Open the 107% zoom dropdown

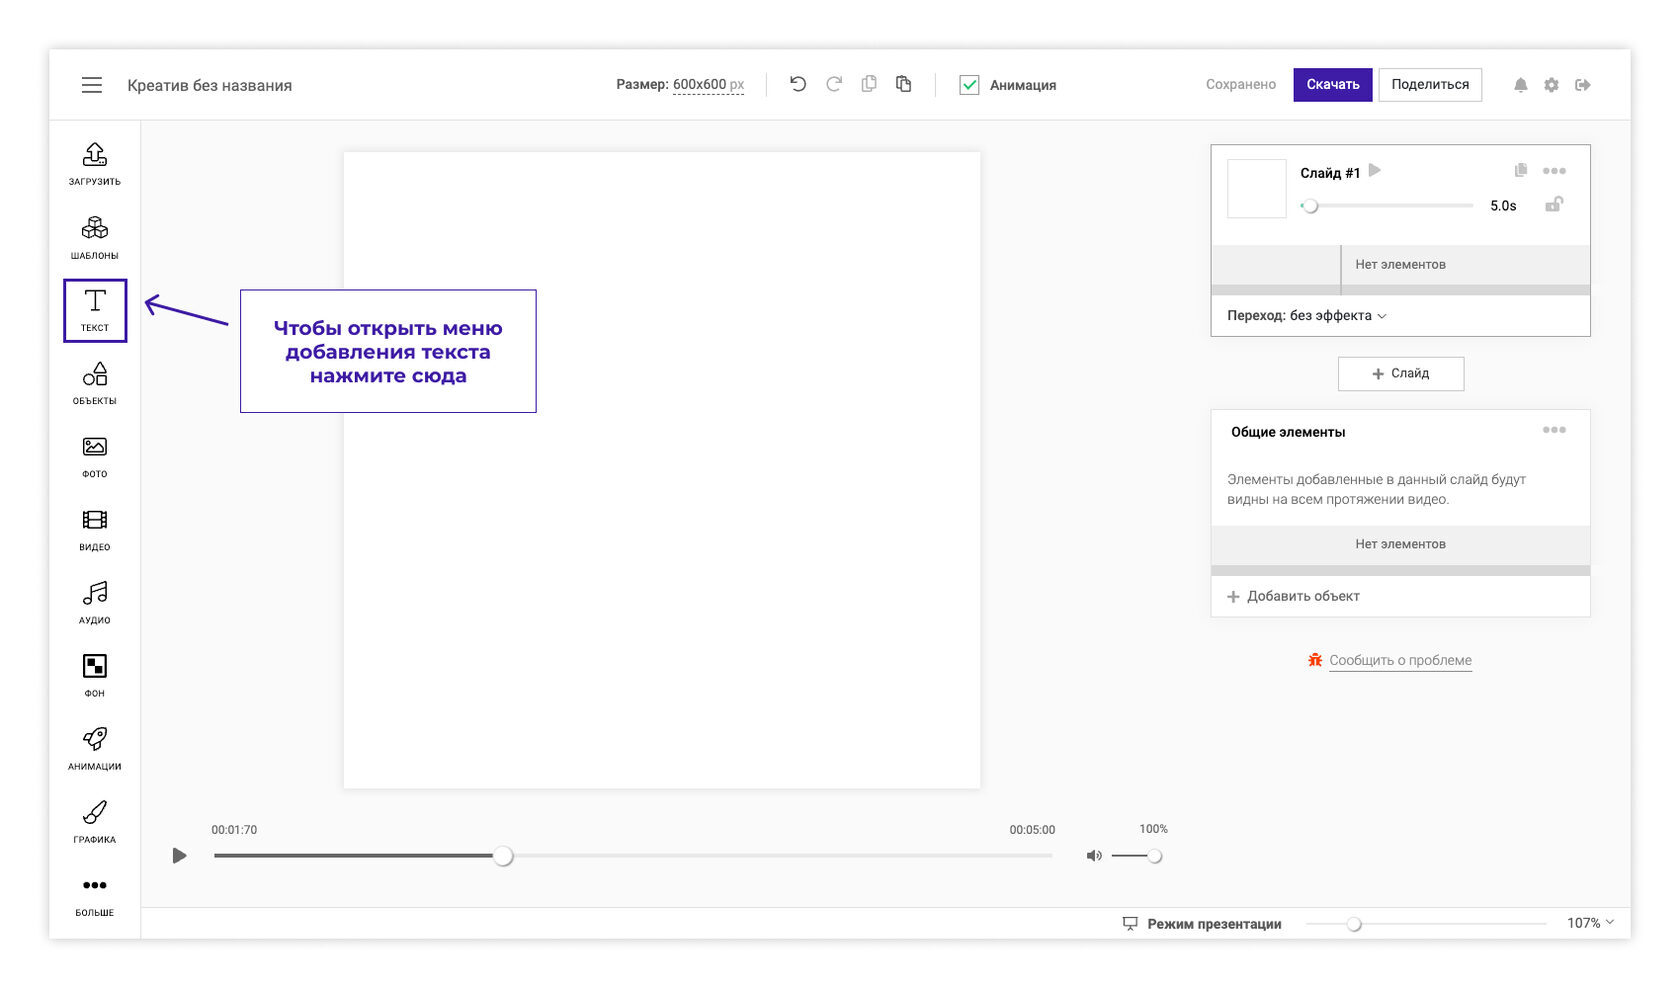1590,923
